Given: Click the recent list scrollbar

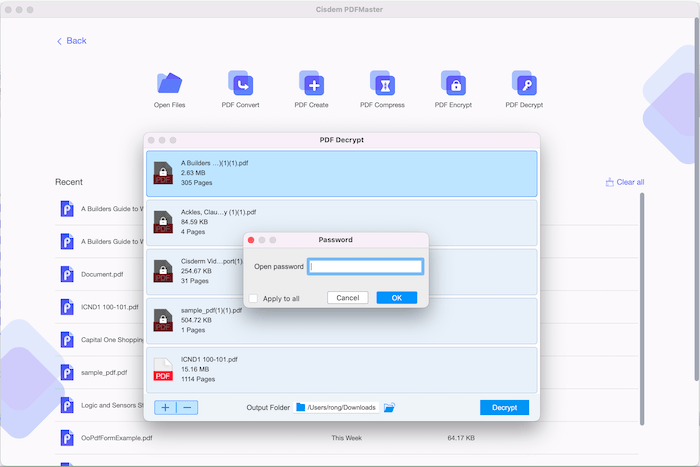Looking at the screenshot, I should point(642,309).
